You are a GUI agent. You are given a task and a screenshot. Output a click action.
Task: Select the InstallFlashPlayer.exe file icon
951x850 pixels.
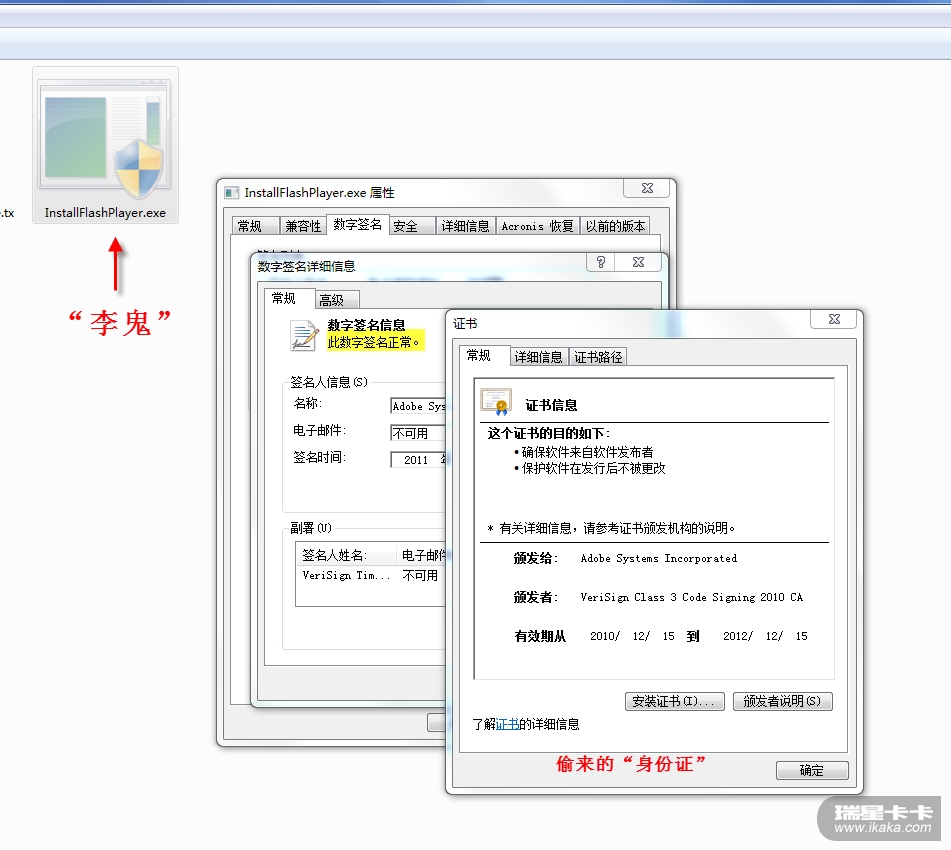pyautogui.click(x=105, y=146)
